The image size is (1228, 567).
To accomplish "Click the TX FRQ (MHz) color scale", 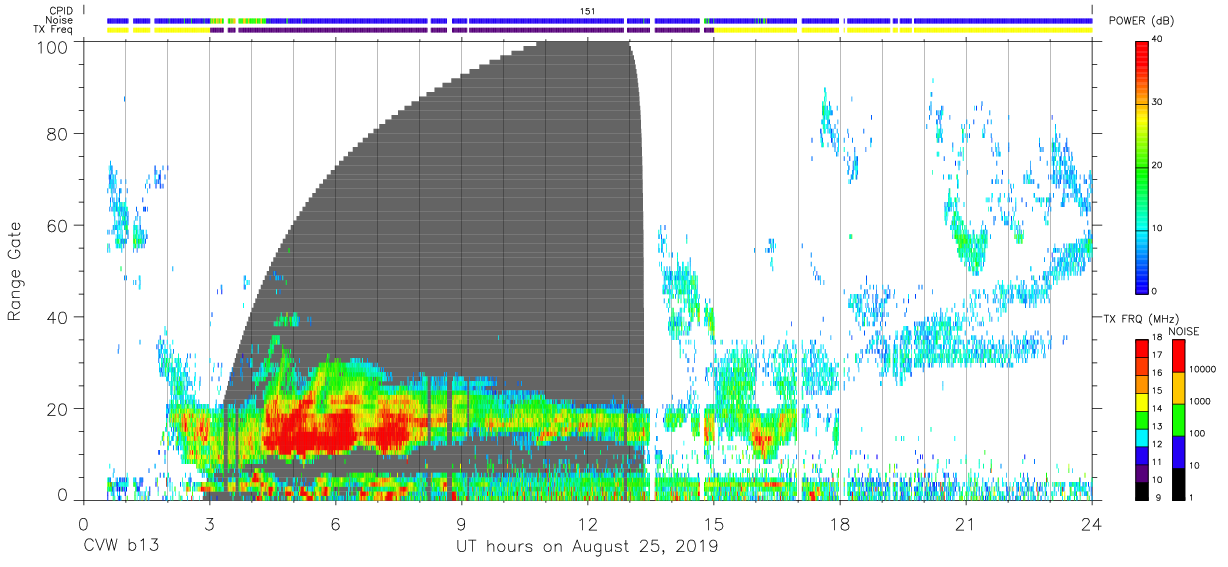I will pyautogui.click(x=1142, y=419).
